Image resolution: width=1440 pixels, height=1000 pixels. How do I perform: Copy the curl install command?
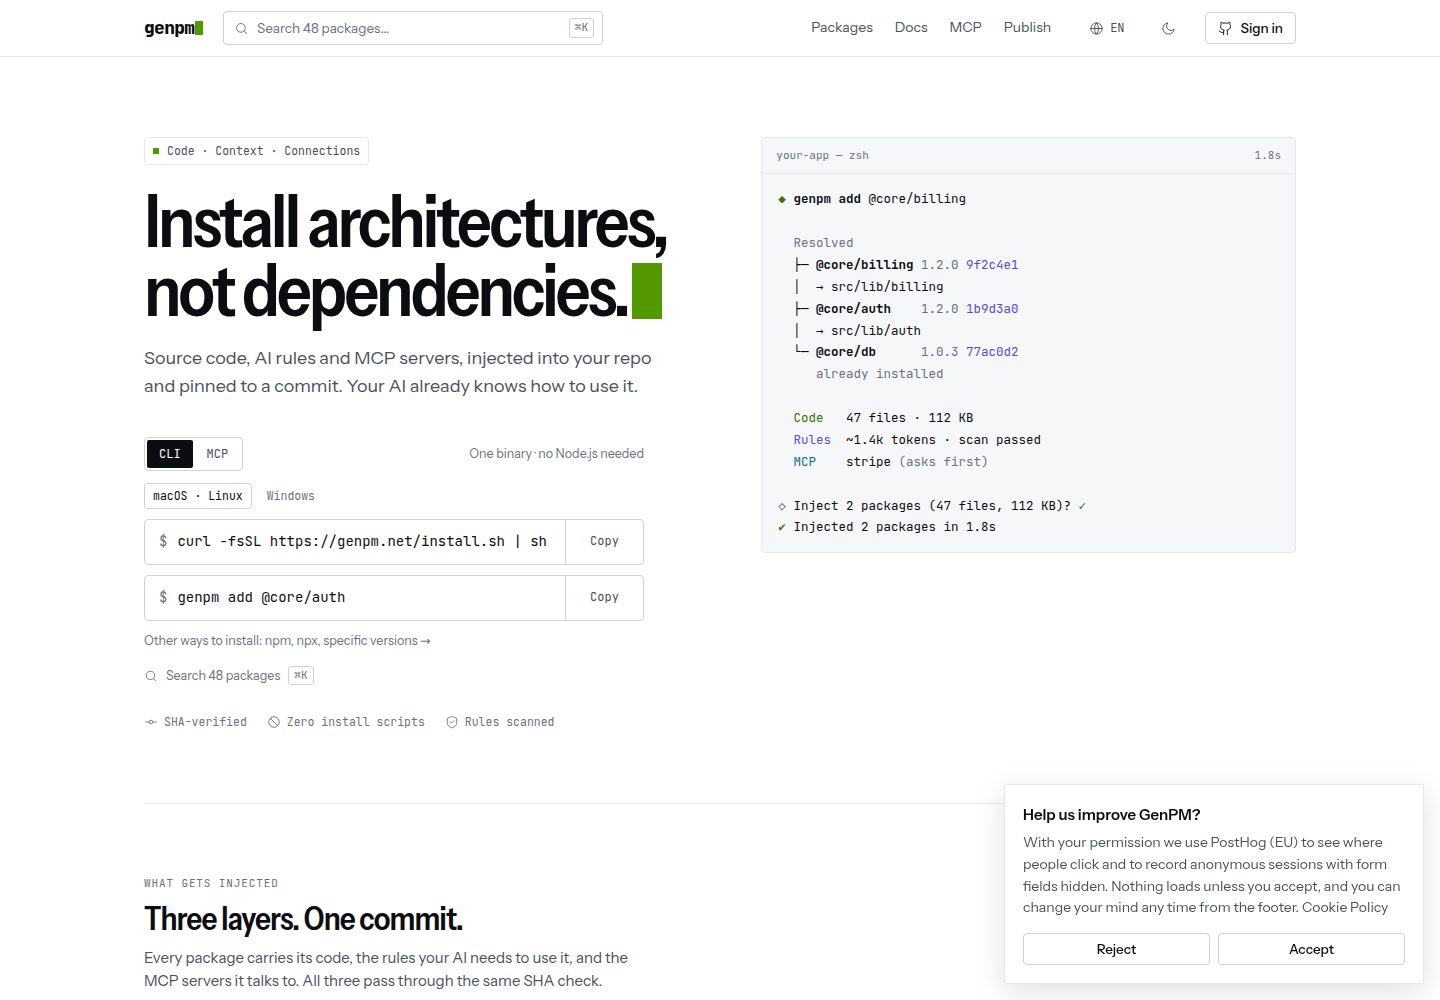coord(604,541)
